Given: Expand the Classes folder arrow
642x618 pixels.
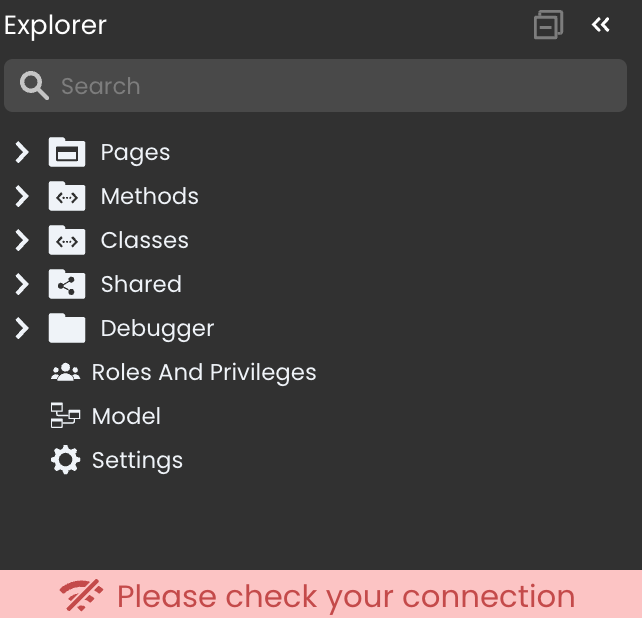Looking at the screenshot, I should click(x=22, y=240).
